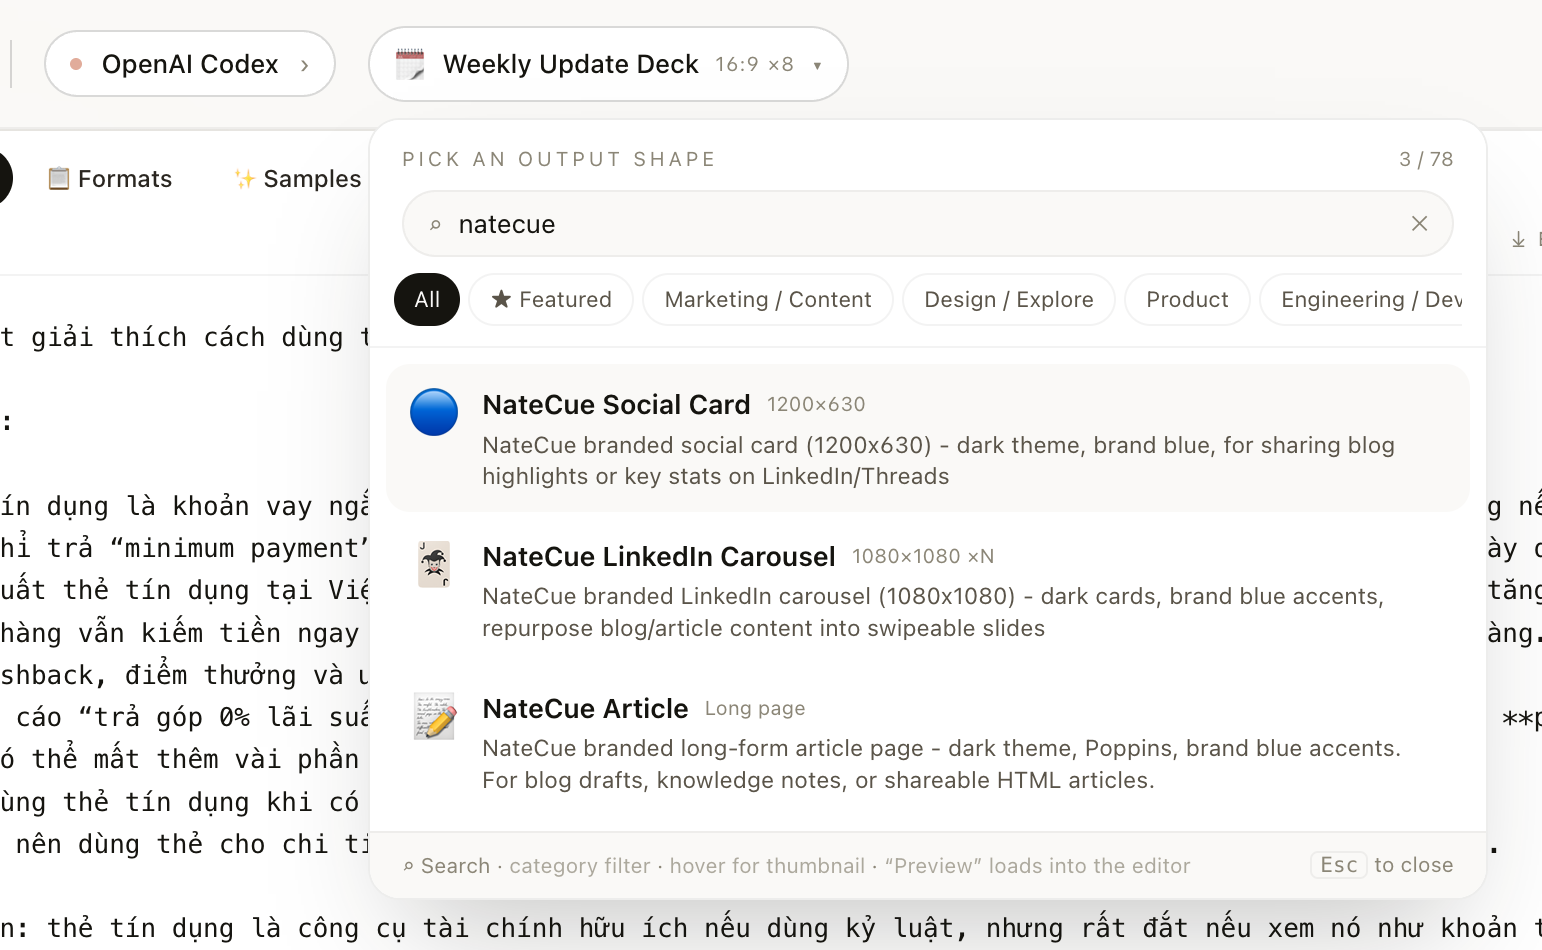Click the calendar icon beside Weekly Update Deck
This screenshot has width=1542, height=950.
(x=410, y=64)
